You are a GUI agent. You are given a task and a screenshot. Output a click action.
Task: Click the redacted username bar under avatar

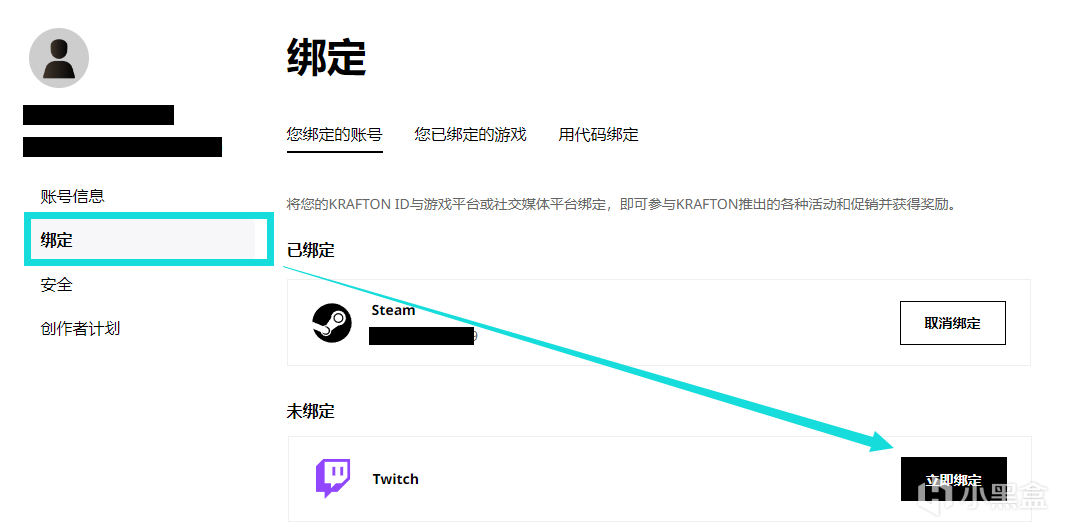98,115
